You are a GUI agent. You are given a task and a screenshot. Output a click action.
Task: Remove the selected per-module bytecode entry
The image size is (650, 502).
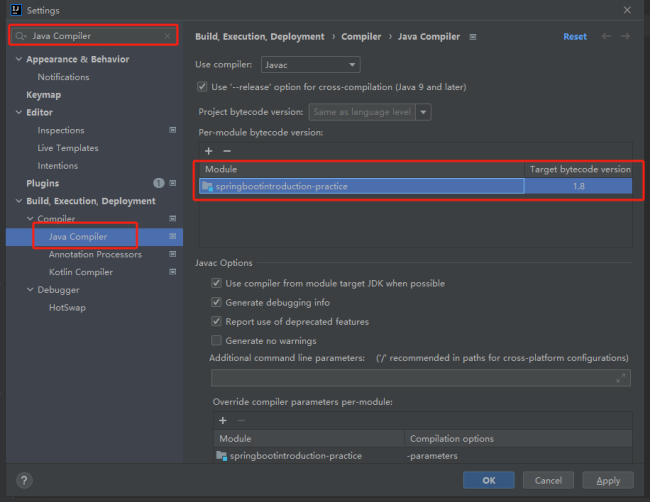coord(227,151)
